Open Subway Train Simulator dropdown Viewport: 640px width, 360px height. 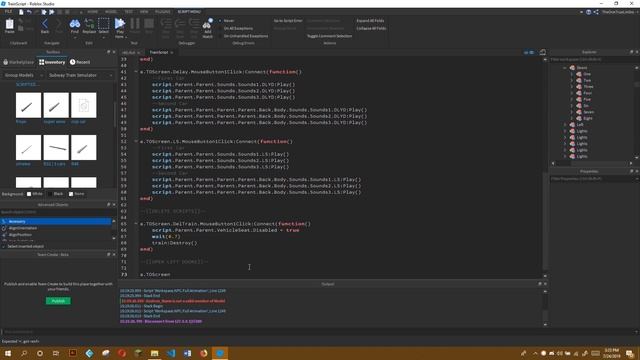click(80, 75)
